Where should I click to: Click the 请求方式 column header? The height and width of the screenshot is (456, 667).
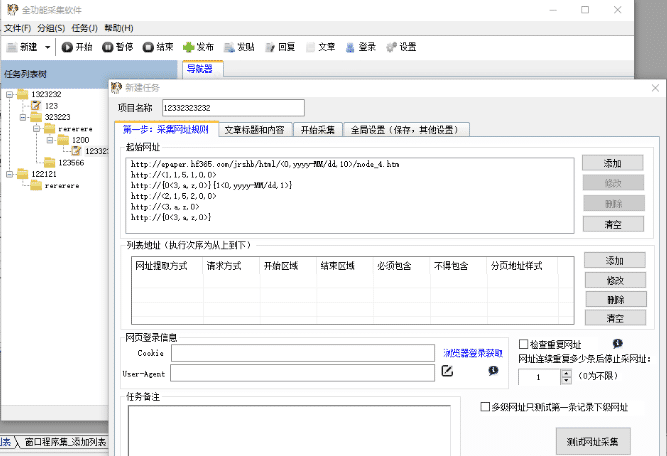(231, 266)
